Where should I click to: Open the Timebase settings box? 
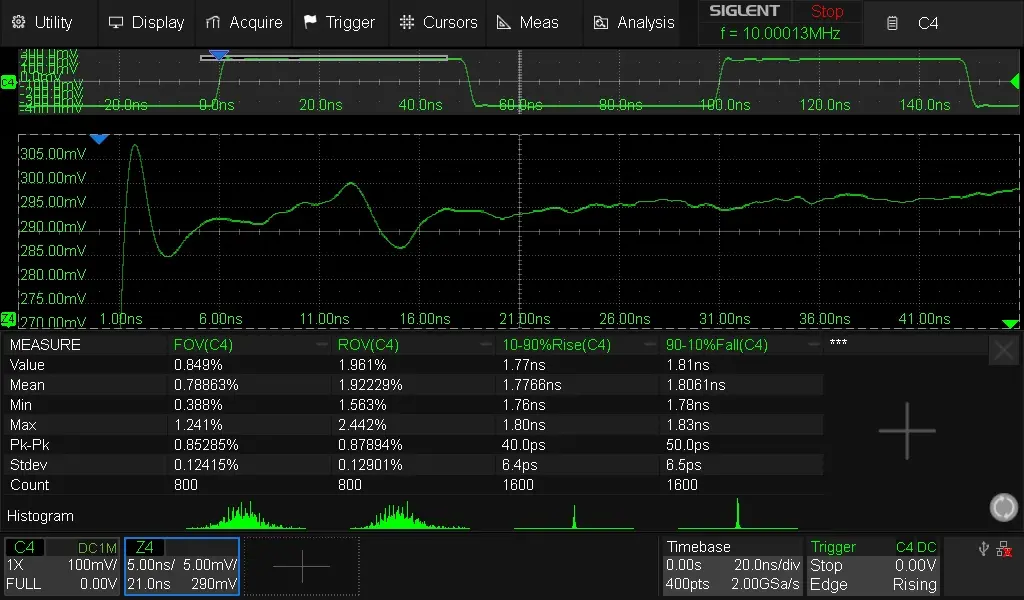point(733,566)
